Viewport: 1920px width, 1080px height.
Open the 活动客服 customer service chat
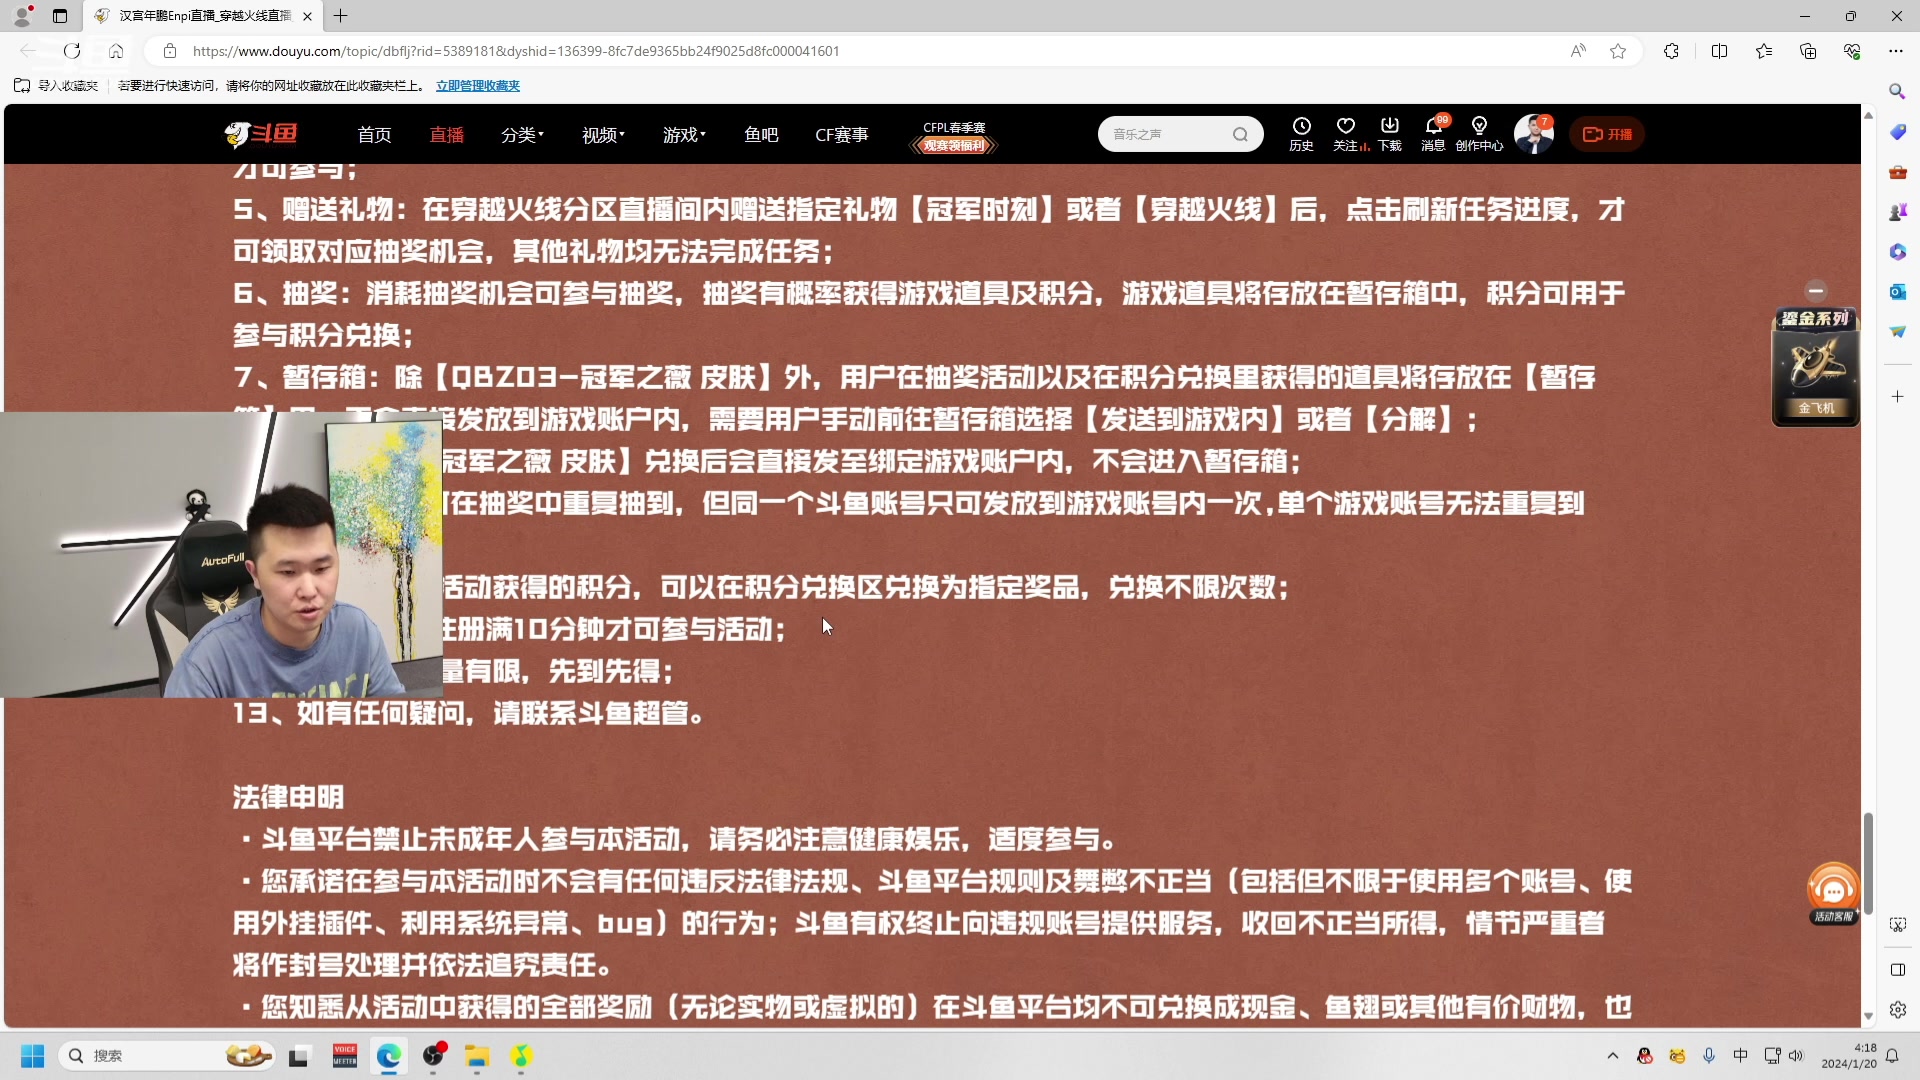(1833, 893)
